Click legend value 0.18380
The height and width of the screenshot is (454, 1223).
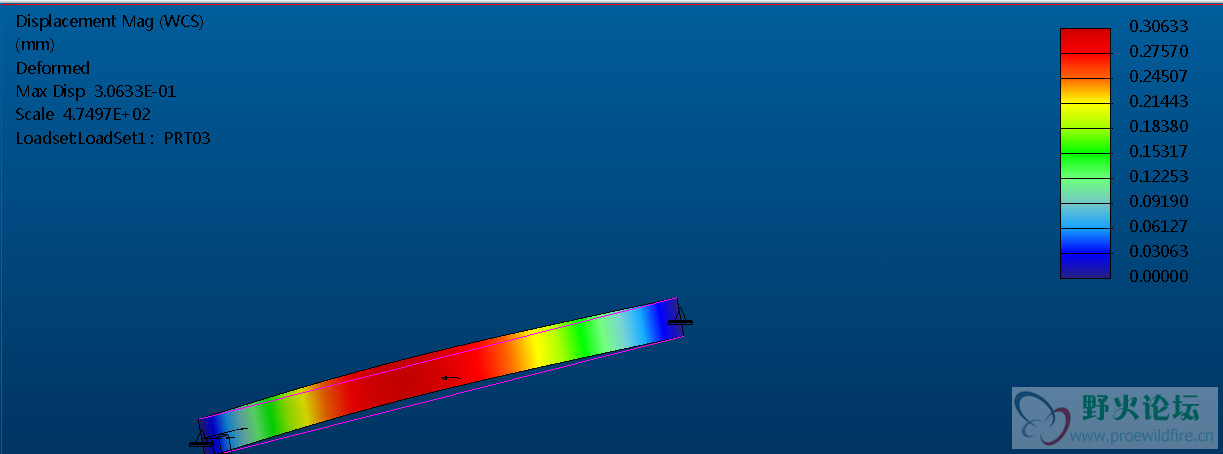[x=1158, y=126]
